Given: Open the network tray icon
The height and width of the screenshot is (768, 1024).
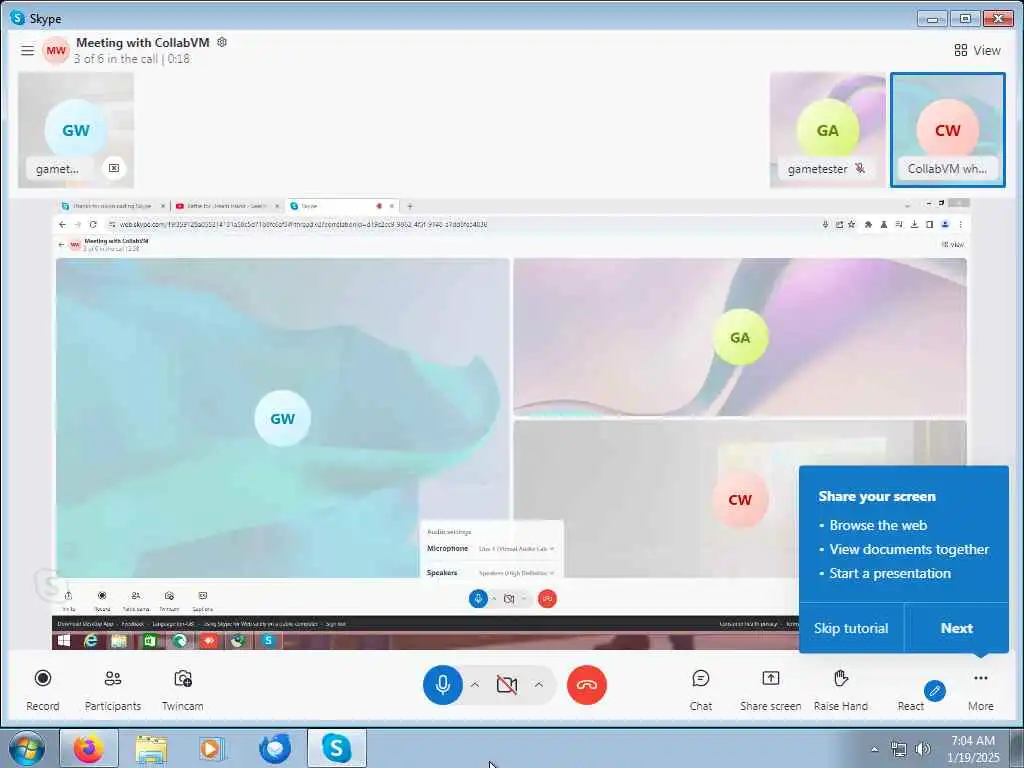Looking at the screenshot, I should [x=899, y=749].
